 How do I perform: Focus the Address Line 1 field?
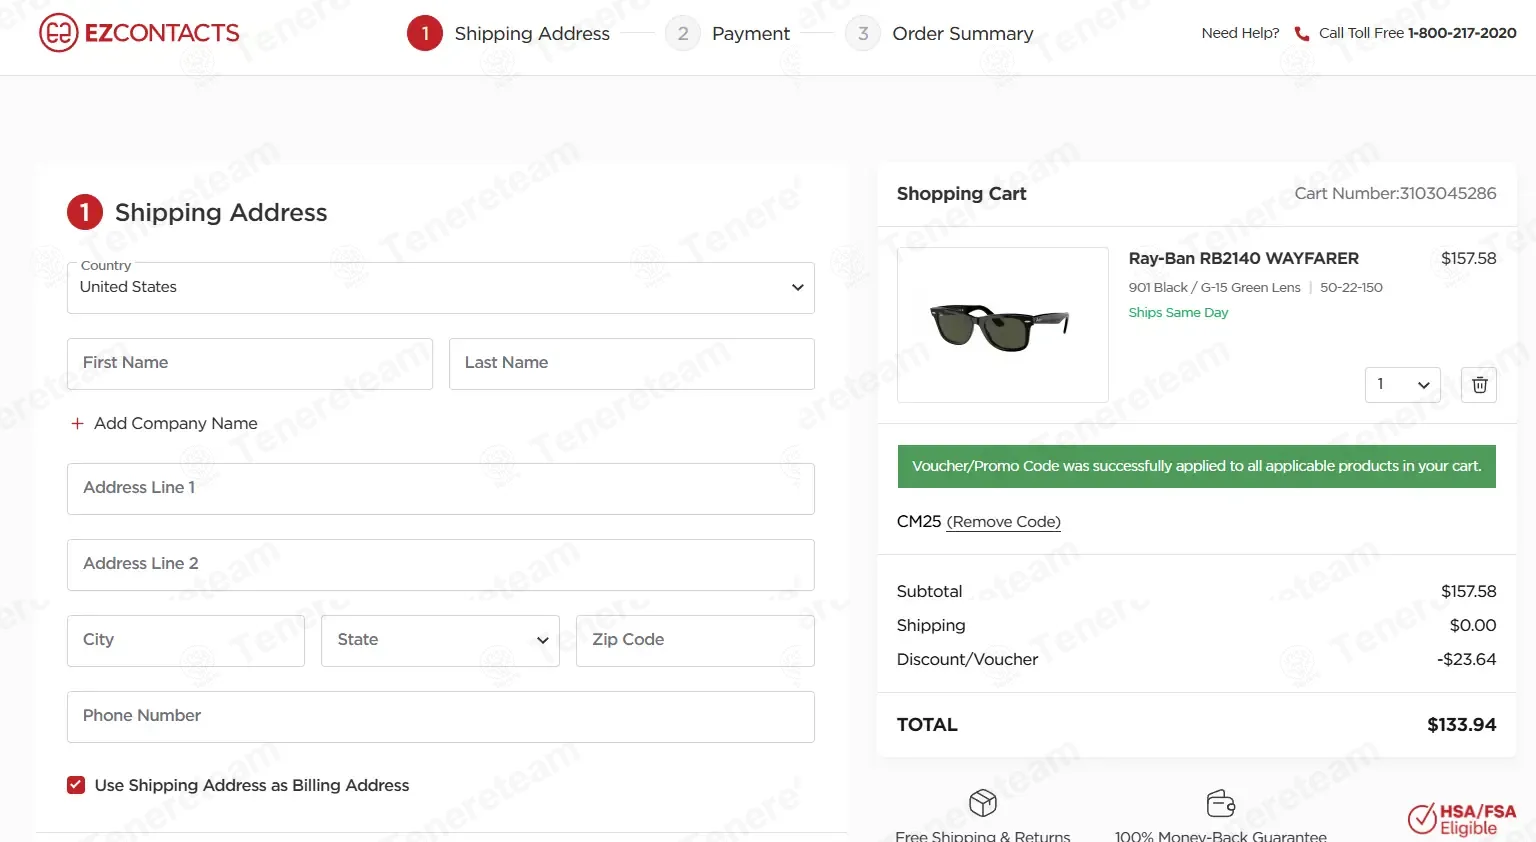(441, 489)
